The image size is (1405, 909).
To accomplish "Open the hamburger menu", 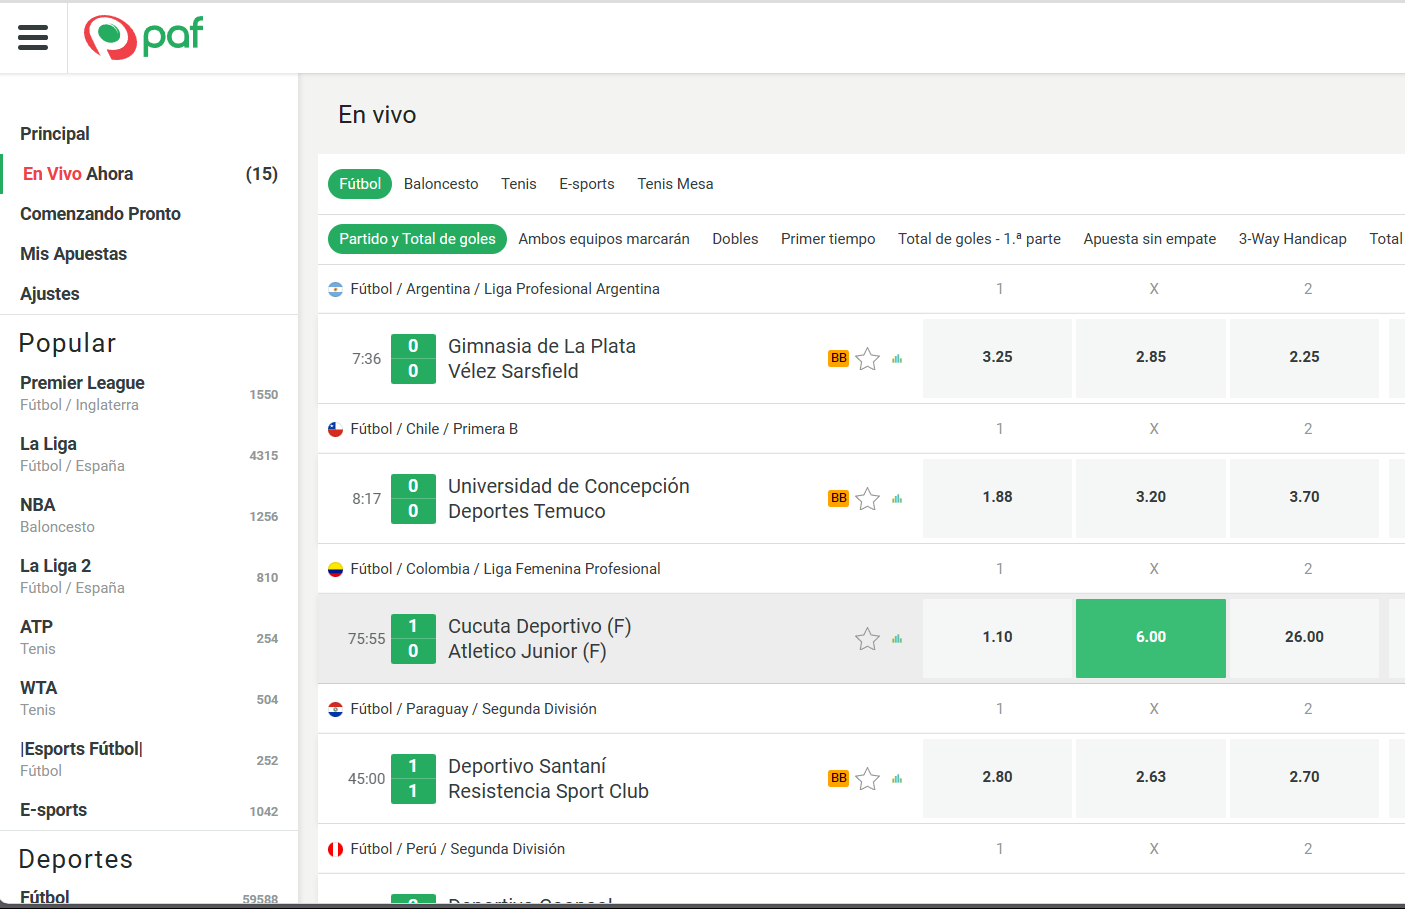I will click(x=33, y=38).
